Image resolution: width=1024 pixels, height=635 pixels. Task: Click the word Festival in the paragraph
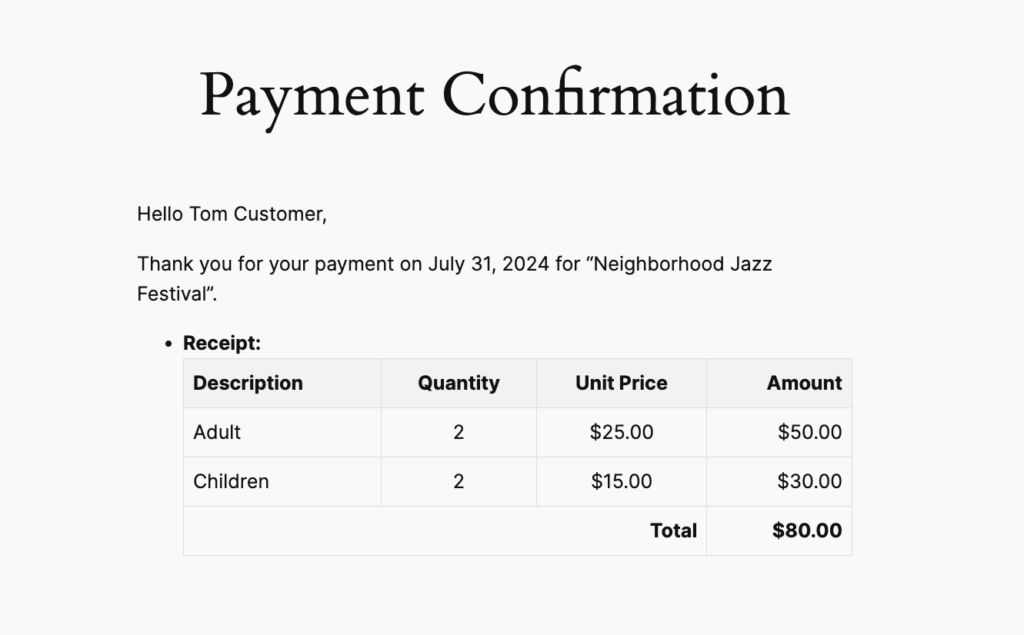[173, 295]
